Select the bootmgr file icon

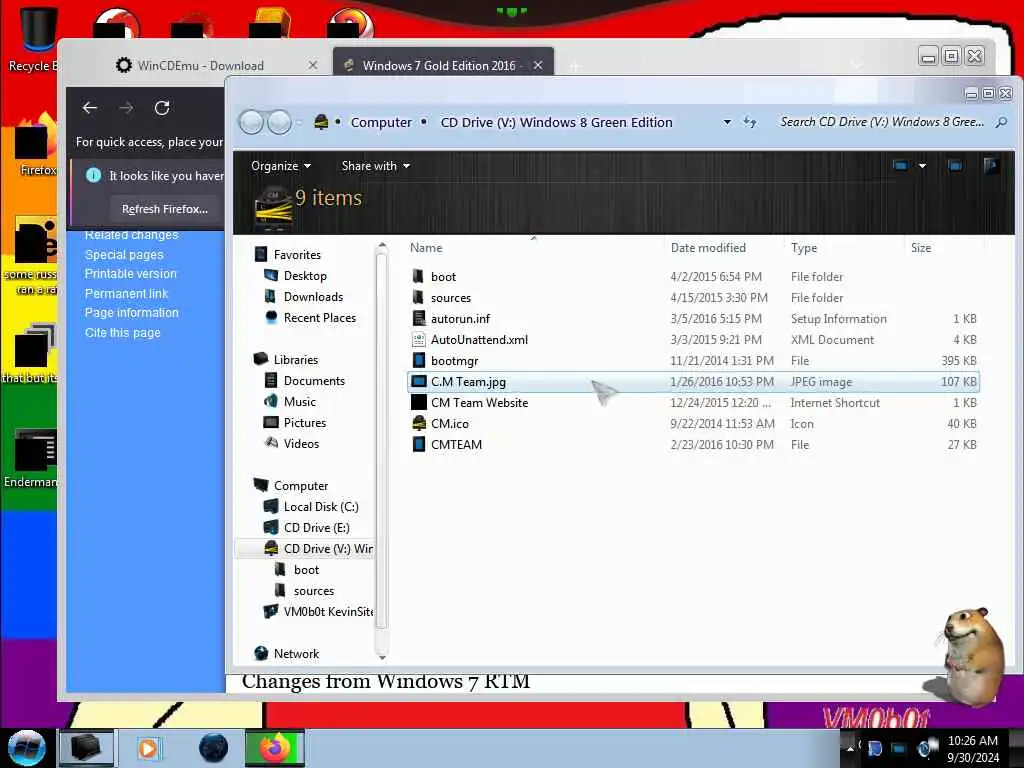pyautogui.click(x=419, y=360)
